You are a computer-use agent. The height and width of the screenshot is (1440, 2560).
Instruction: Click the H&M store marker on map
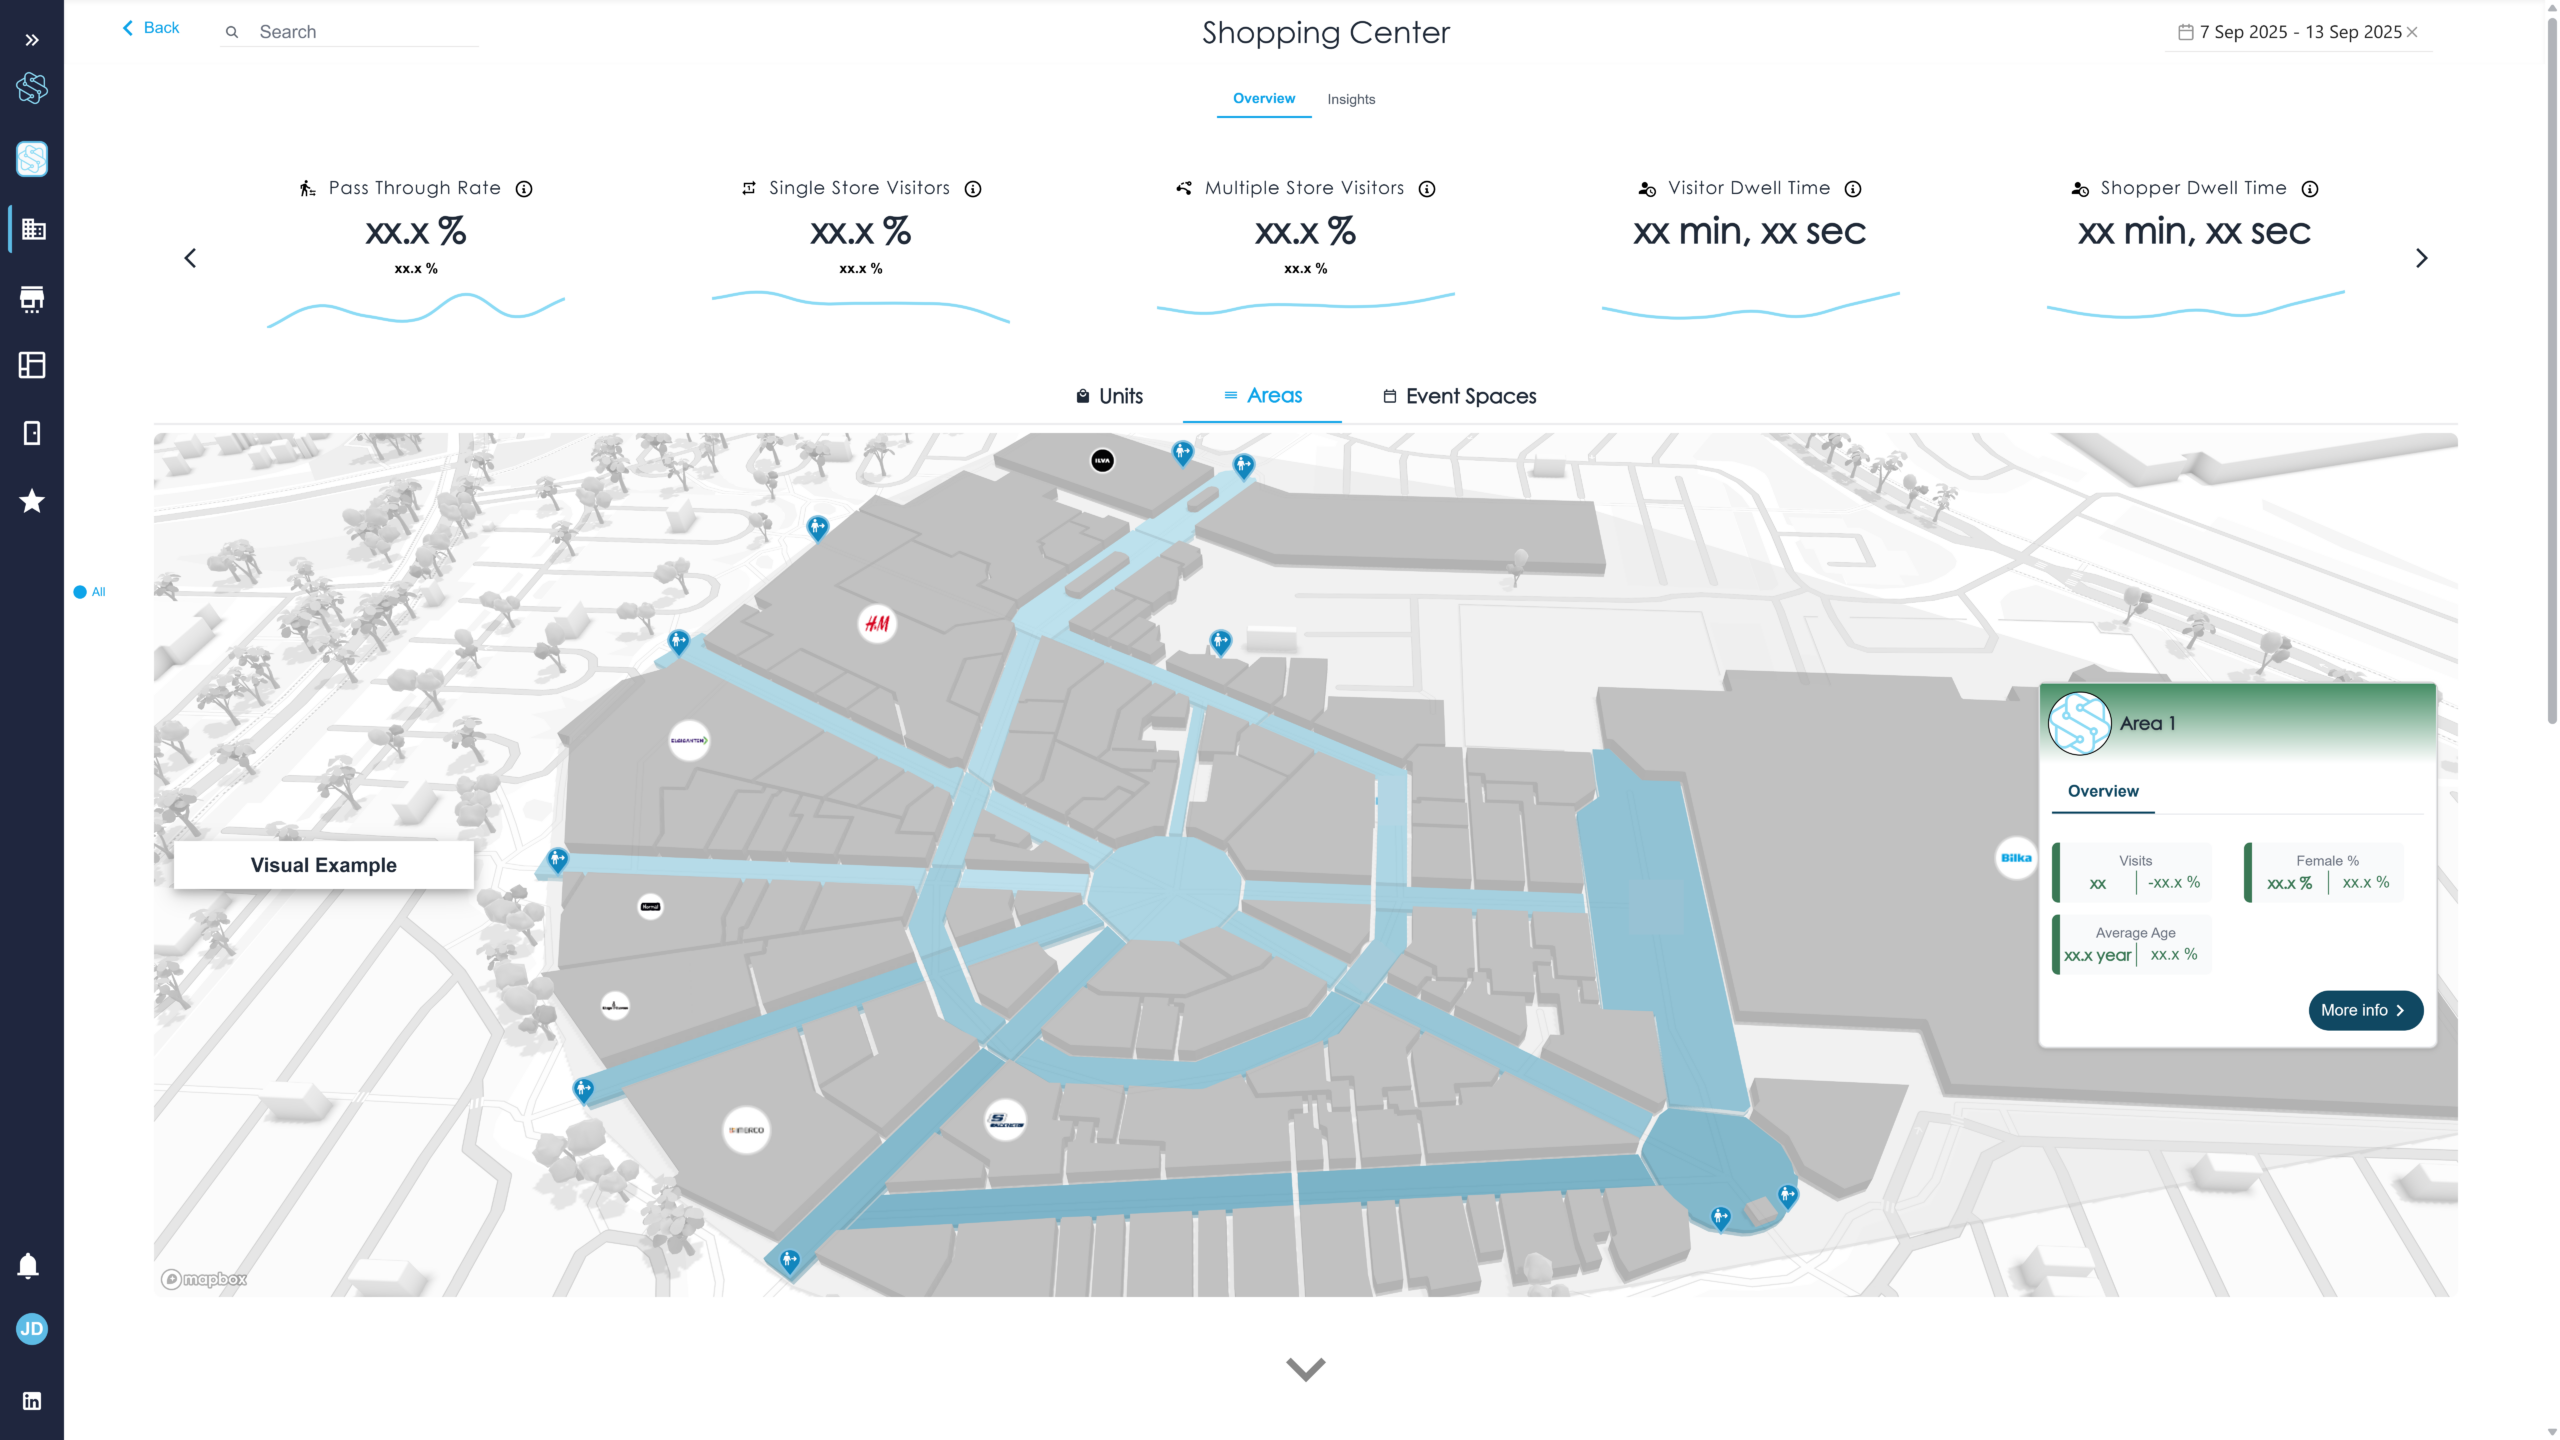(877, 624)
